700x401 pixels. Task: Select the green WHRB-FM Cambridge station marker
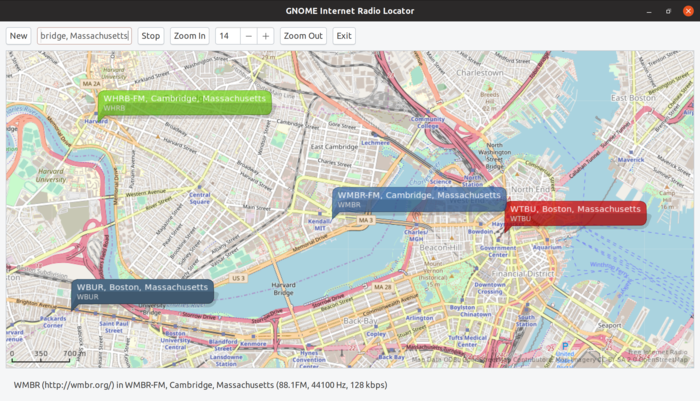pos(185,102)
